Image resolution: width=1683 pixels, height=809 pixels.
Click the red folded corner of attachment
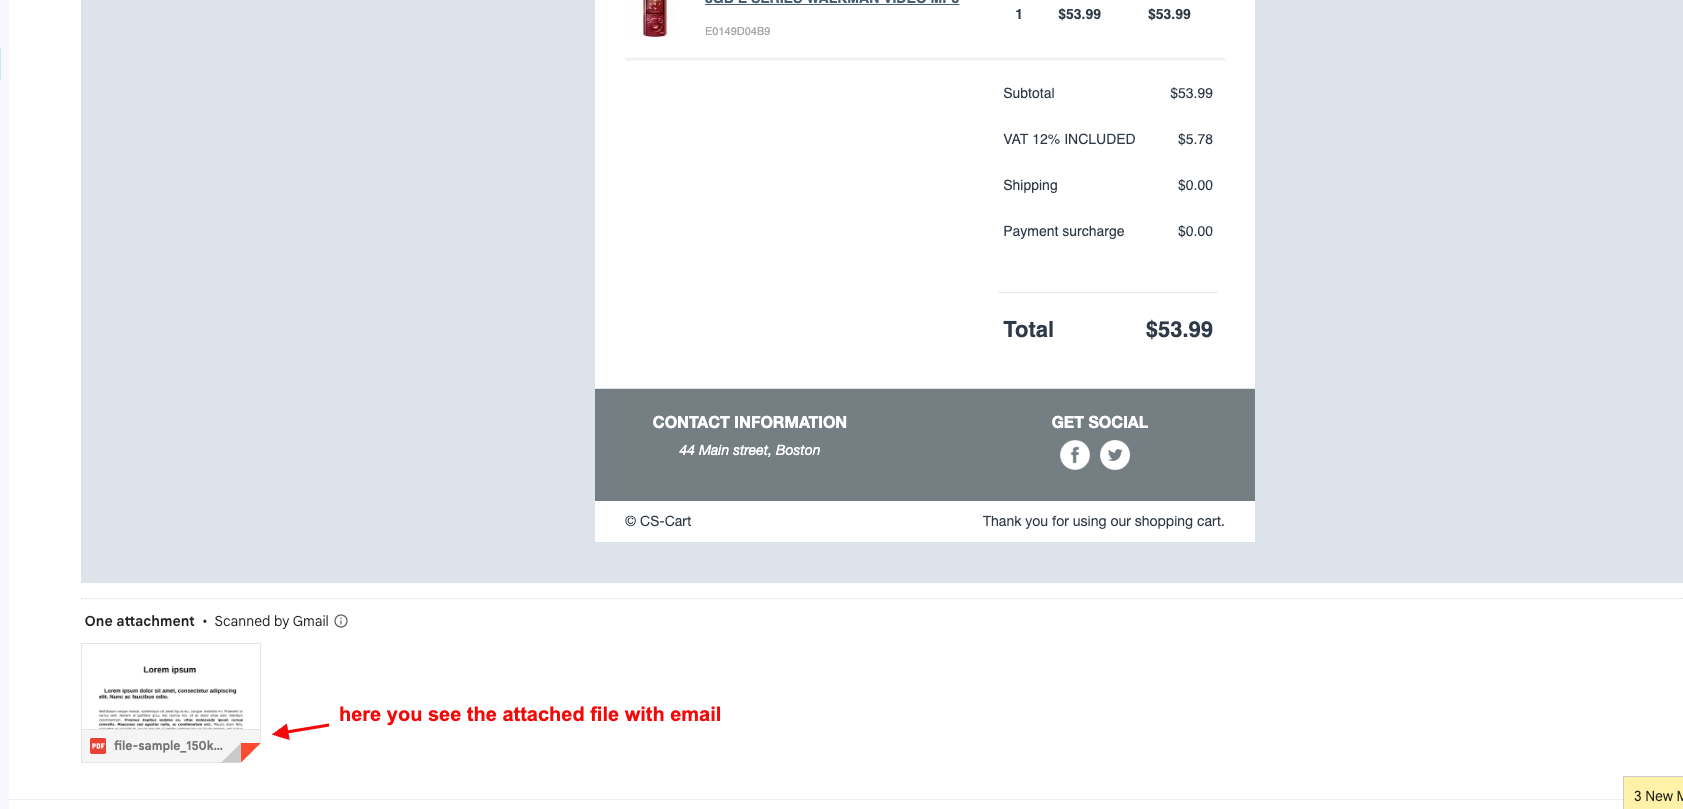tap(250, 751)
